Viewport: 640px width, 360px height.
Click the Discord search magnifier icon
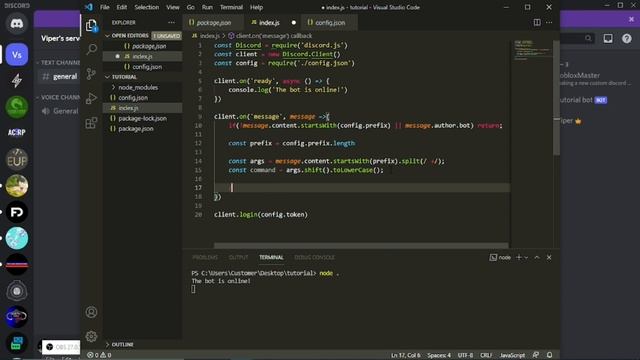click(x=588, y=38)
